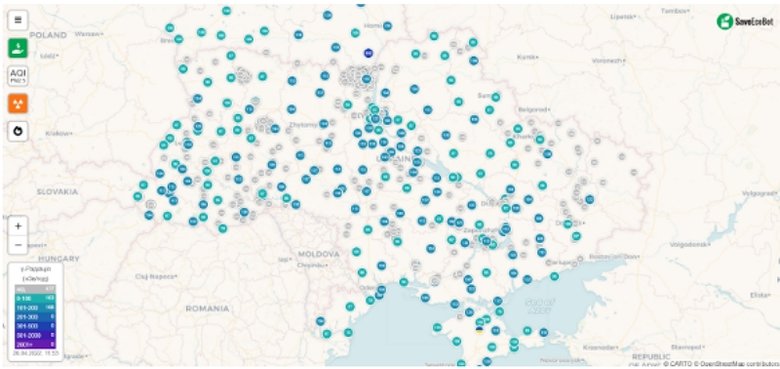The width and height of the screenshot is (780, 369).
Task: Click the Rostov-on-Don city label
Action: pyautogui.click(x=613, y=256)
